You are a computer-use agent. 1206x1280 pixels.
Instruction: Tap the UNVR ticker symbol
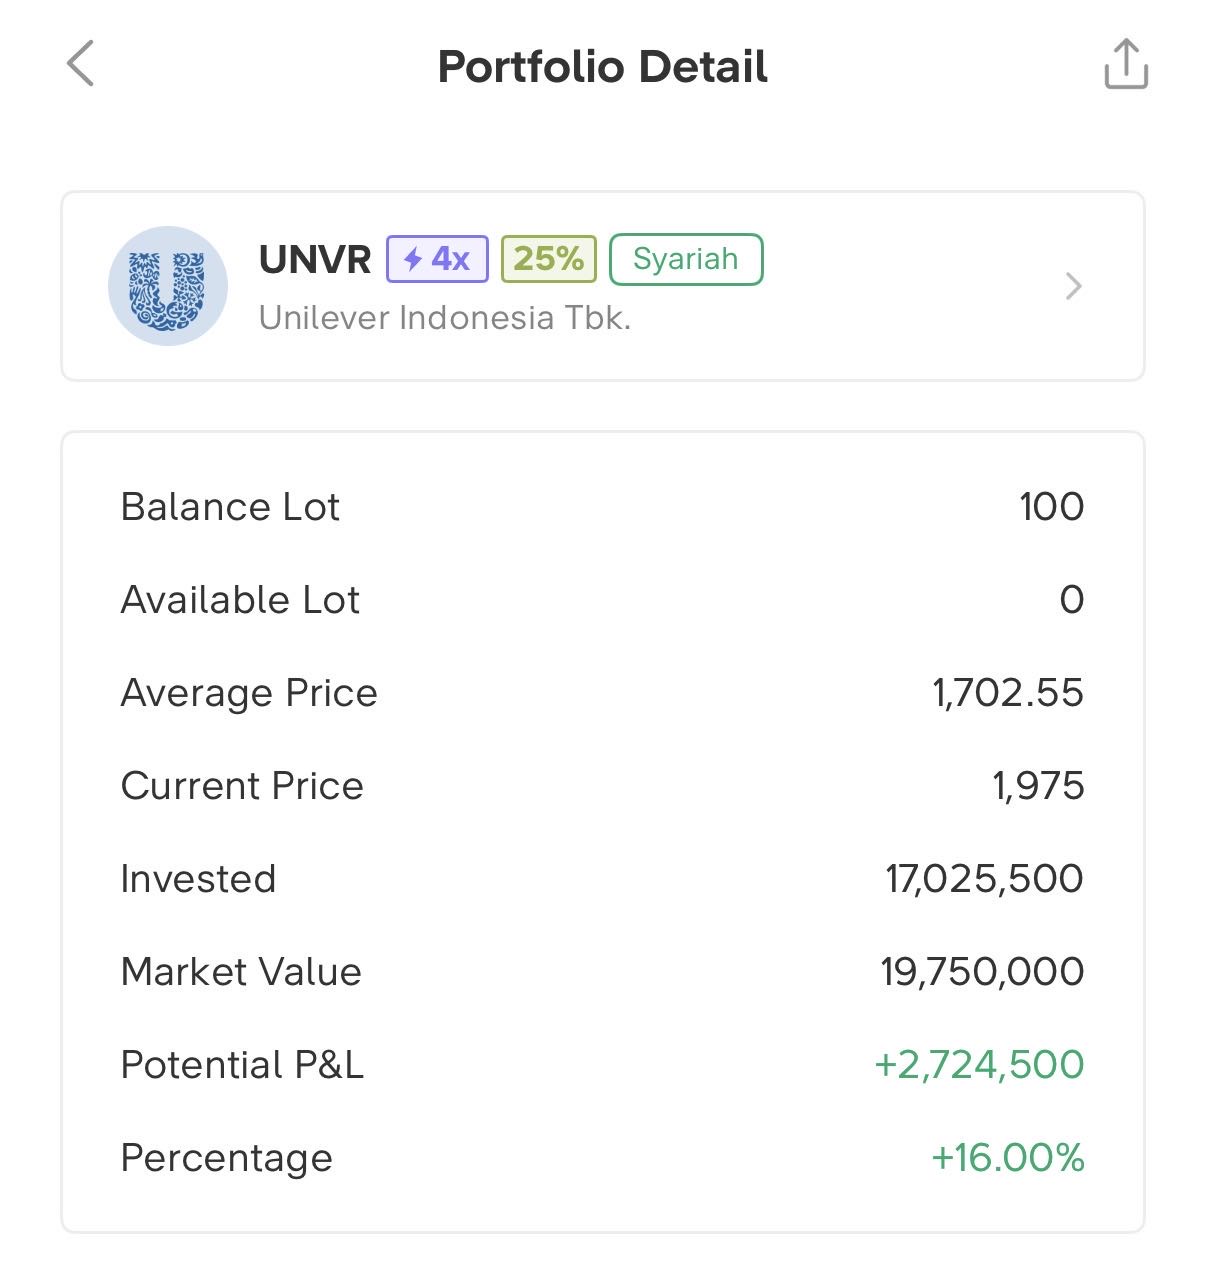point(315,260)
